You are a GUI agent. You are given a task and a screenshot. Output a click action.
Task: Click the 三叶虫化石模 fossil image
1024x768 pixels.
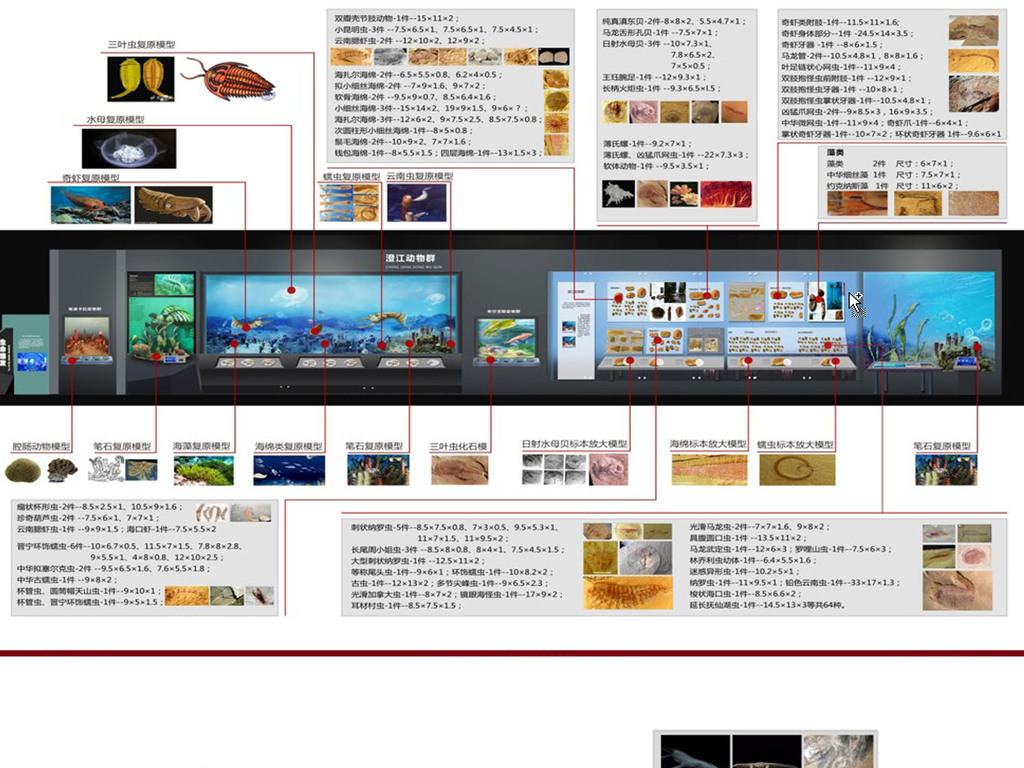click(x=459, y=469)
